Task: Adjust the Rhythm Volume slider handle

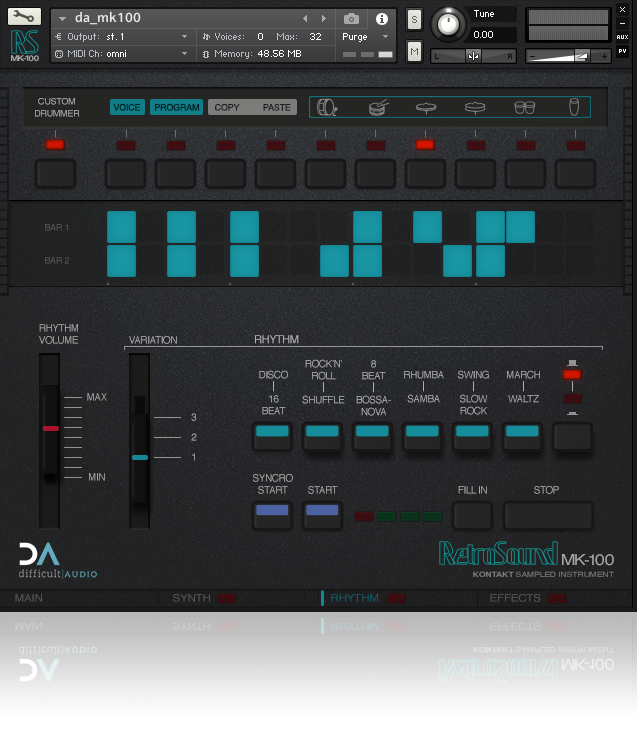Action: (x=51, y=429)
